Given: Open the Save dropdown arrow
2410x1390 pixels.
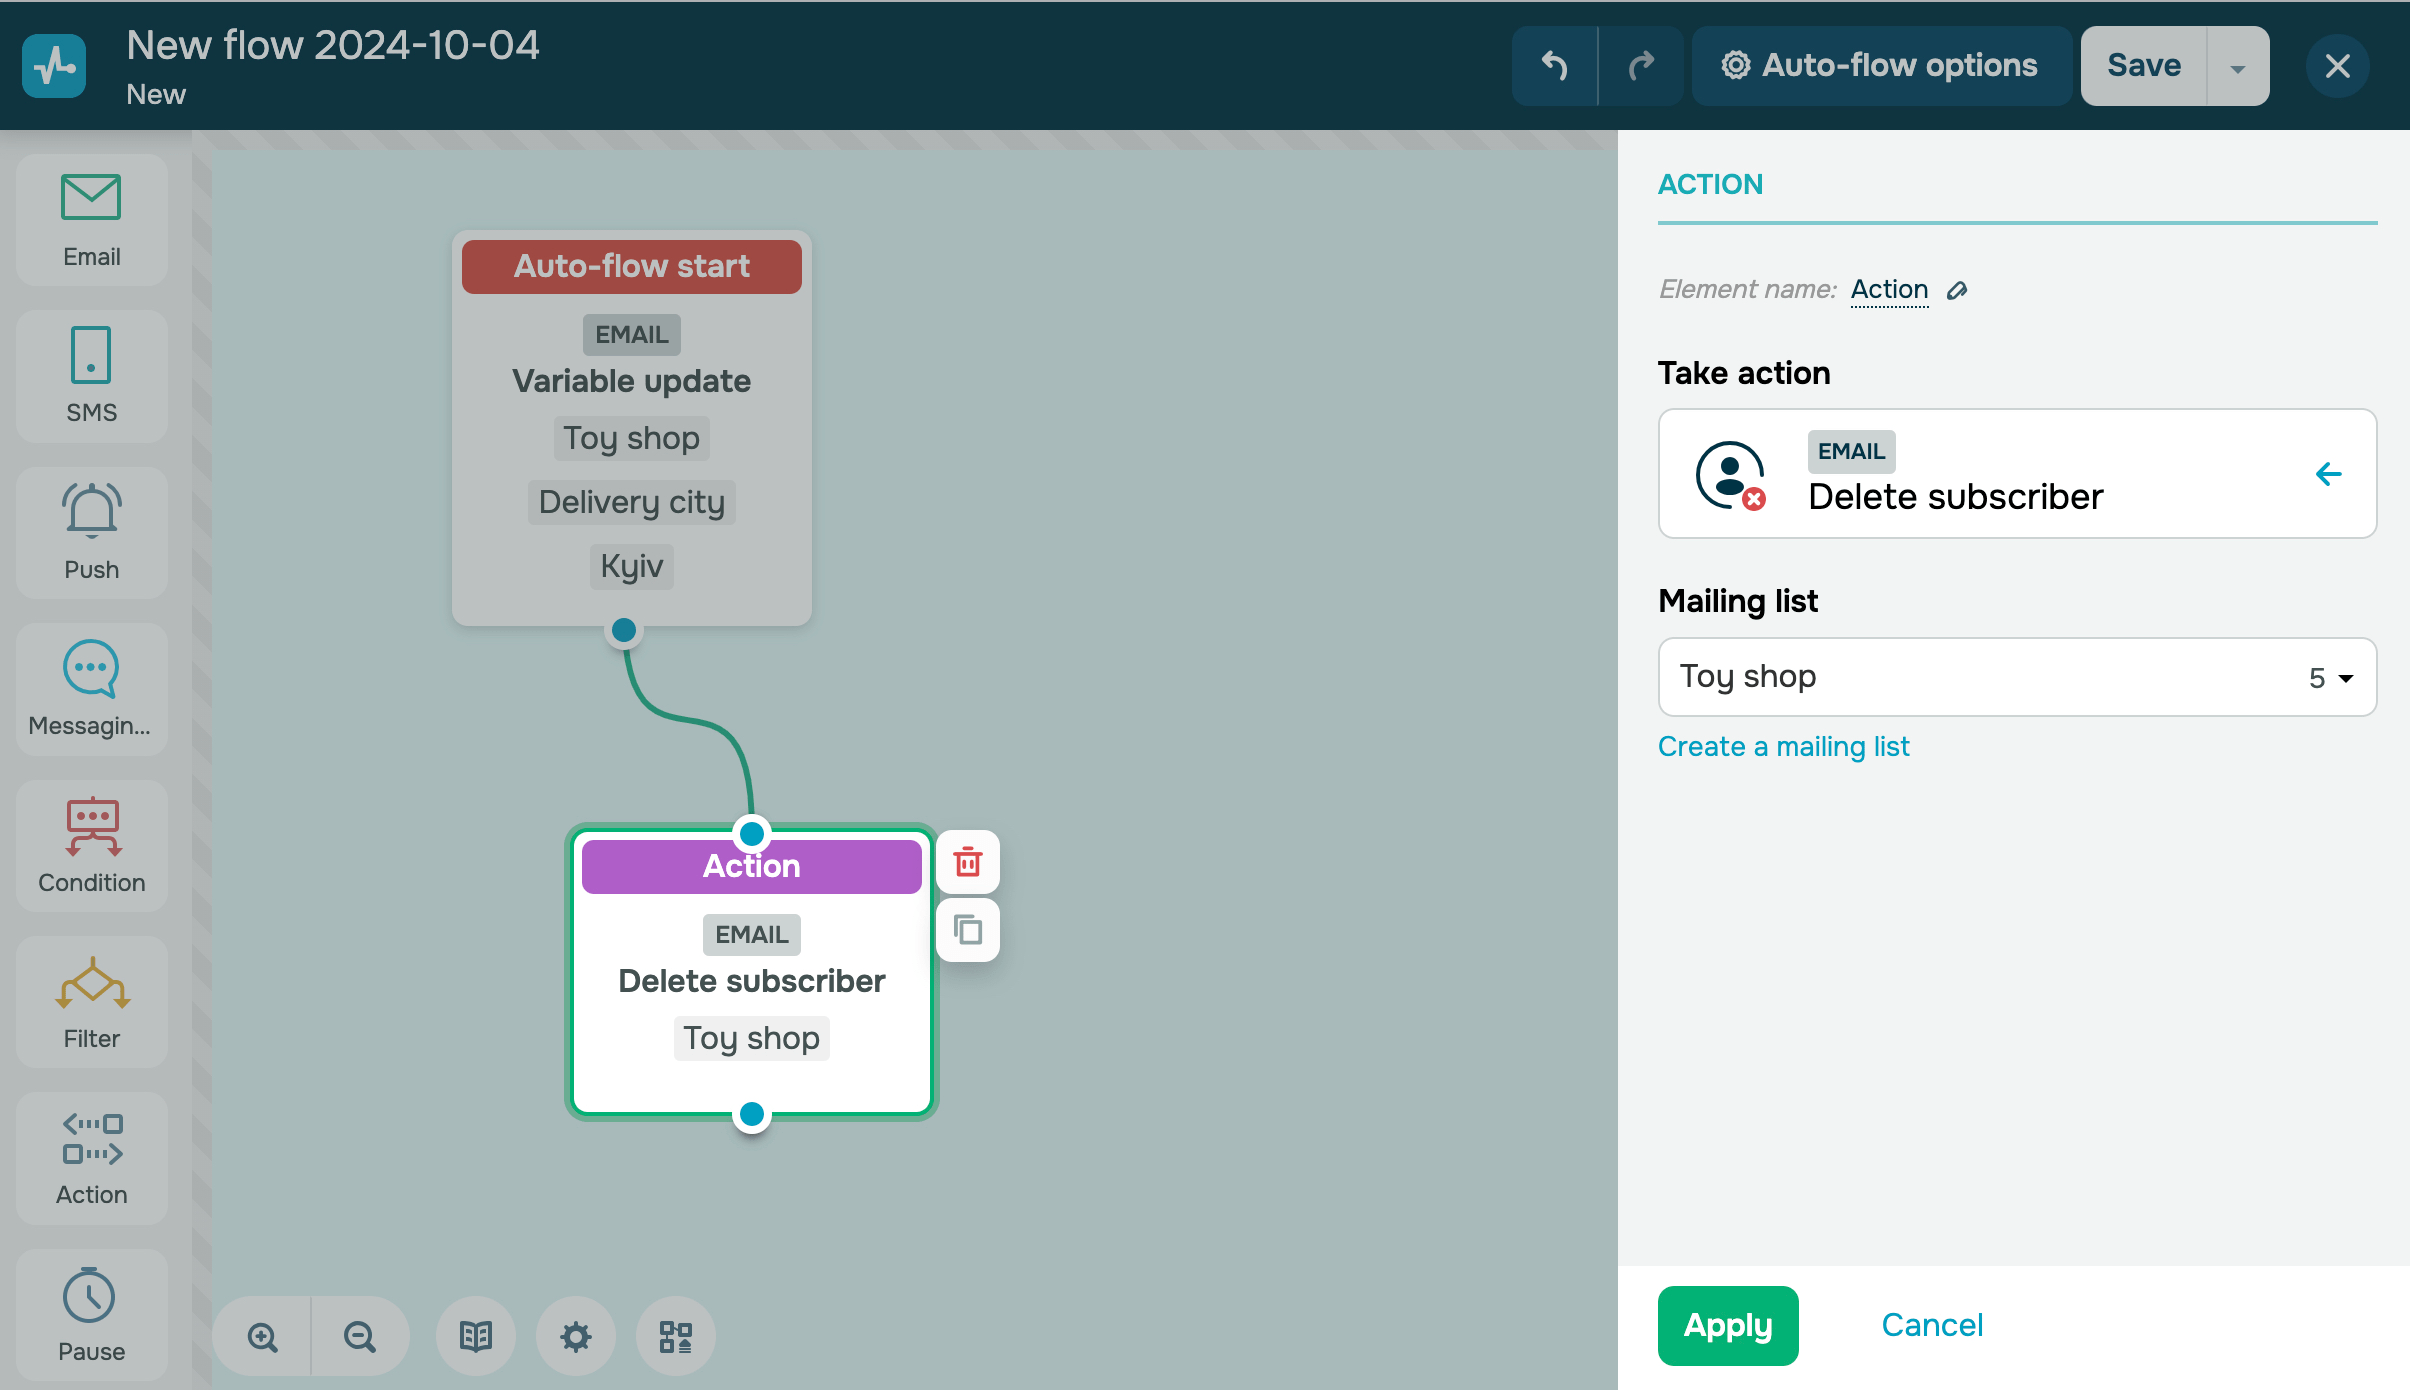Looking at the screenshot, I should point(2238,67).
